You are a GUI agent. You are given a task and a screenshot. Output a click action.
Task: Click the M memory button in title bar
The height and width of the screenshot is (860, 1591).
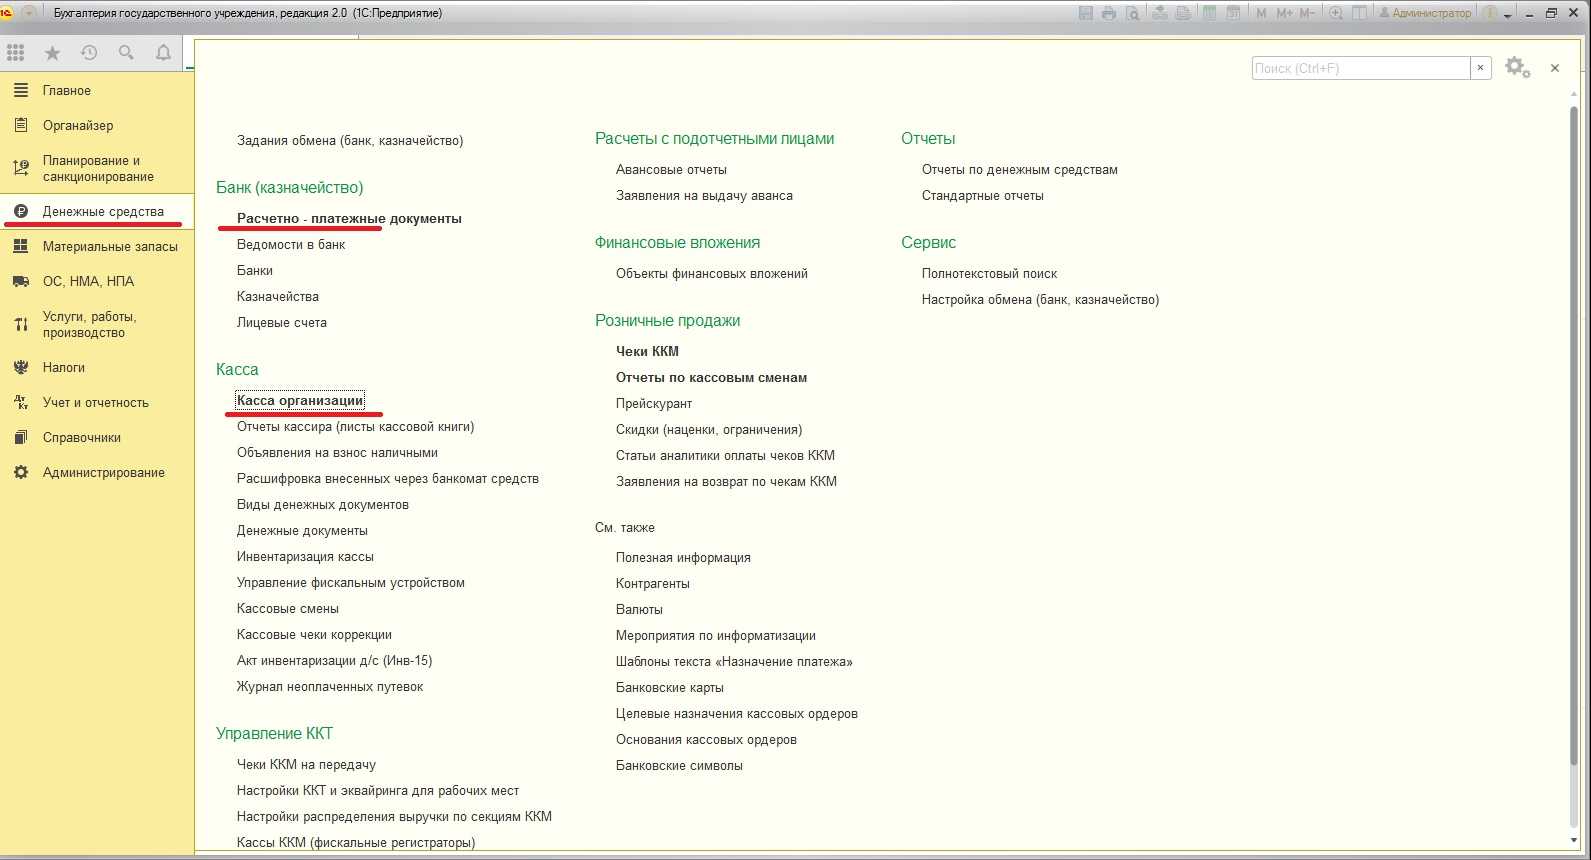click(x=1261, y=13)
